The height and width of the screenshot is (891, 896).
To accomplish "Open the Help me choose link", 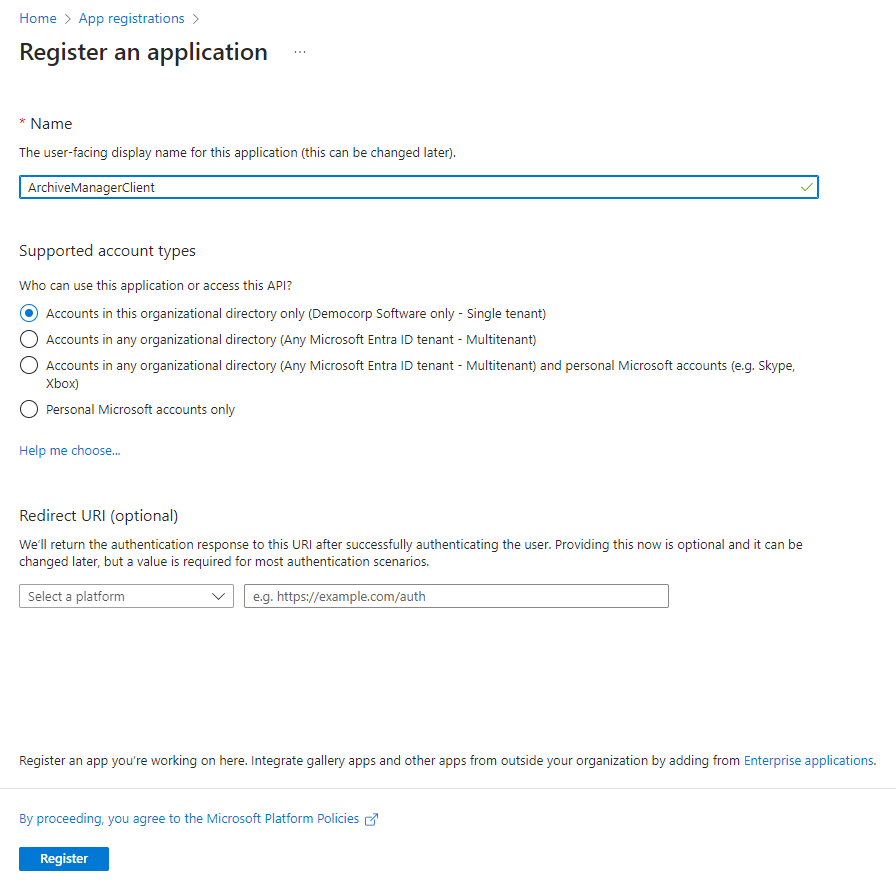I will coord(70,450).
